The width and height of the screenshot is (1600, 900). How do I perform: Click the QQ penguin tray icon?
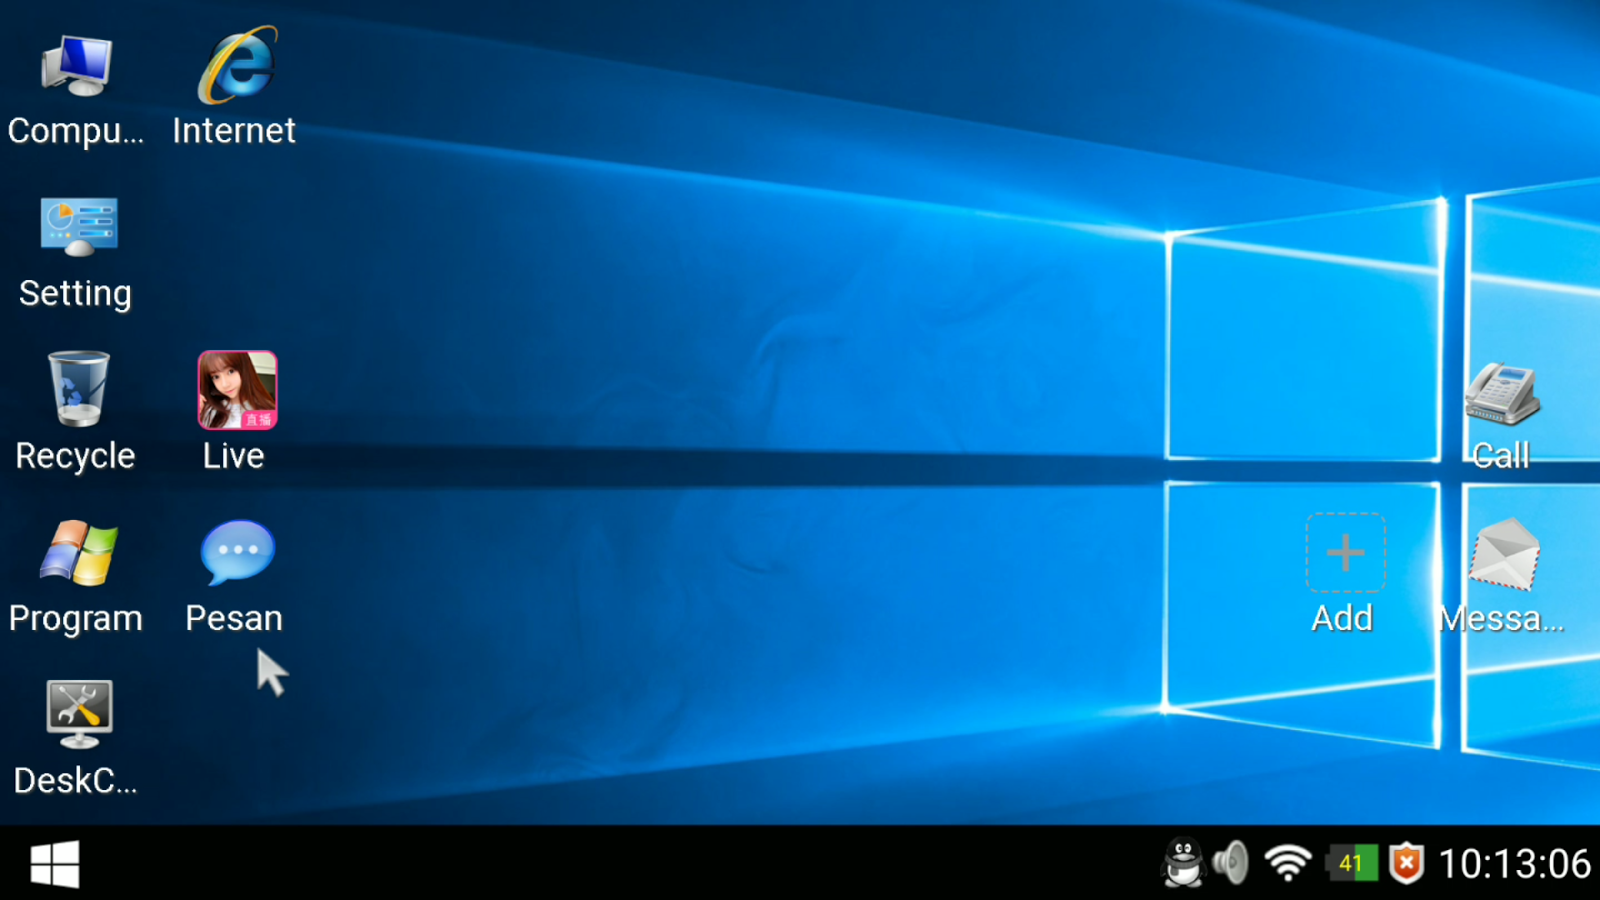(1182, 862)
